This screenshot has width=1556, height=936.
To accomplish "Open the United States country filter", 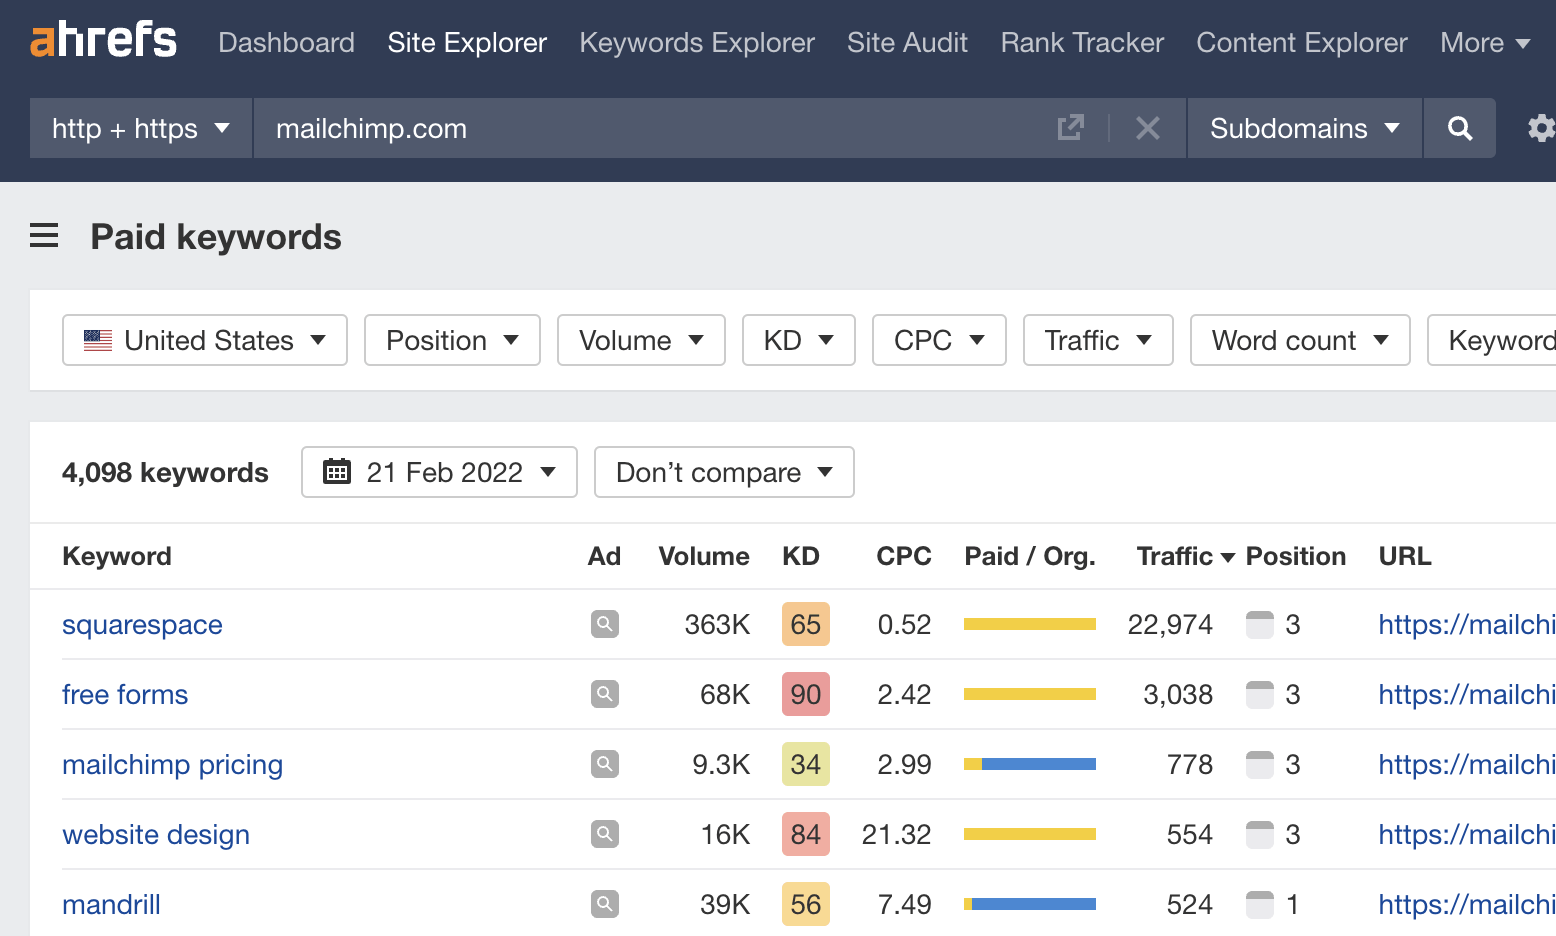I will click(x=205, y=340).
